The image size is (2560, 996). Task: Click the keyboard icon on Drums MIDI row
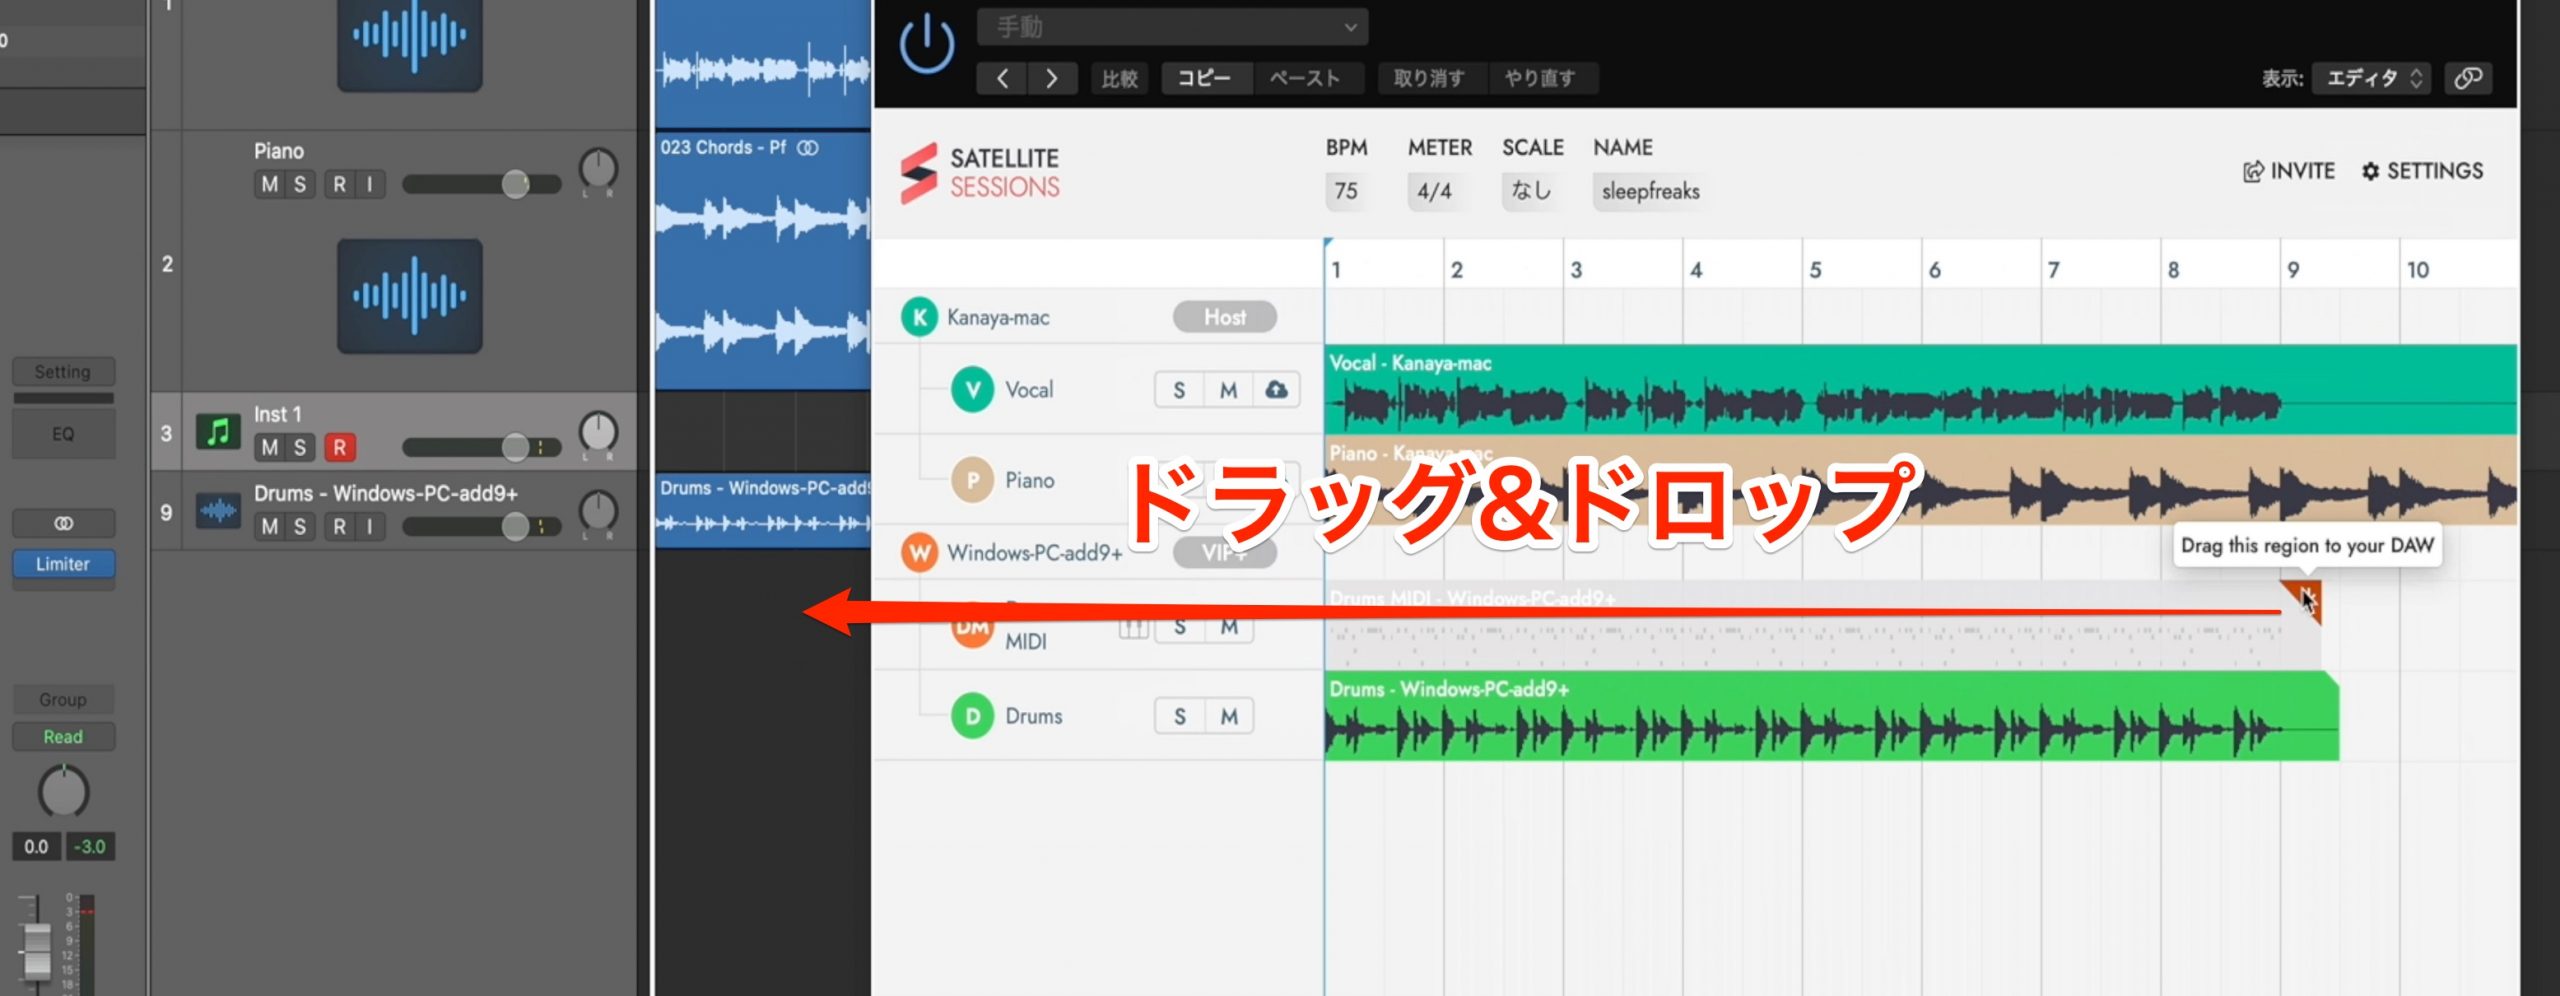click(x=1133, y=628)
